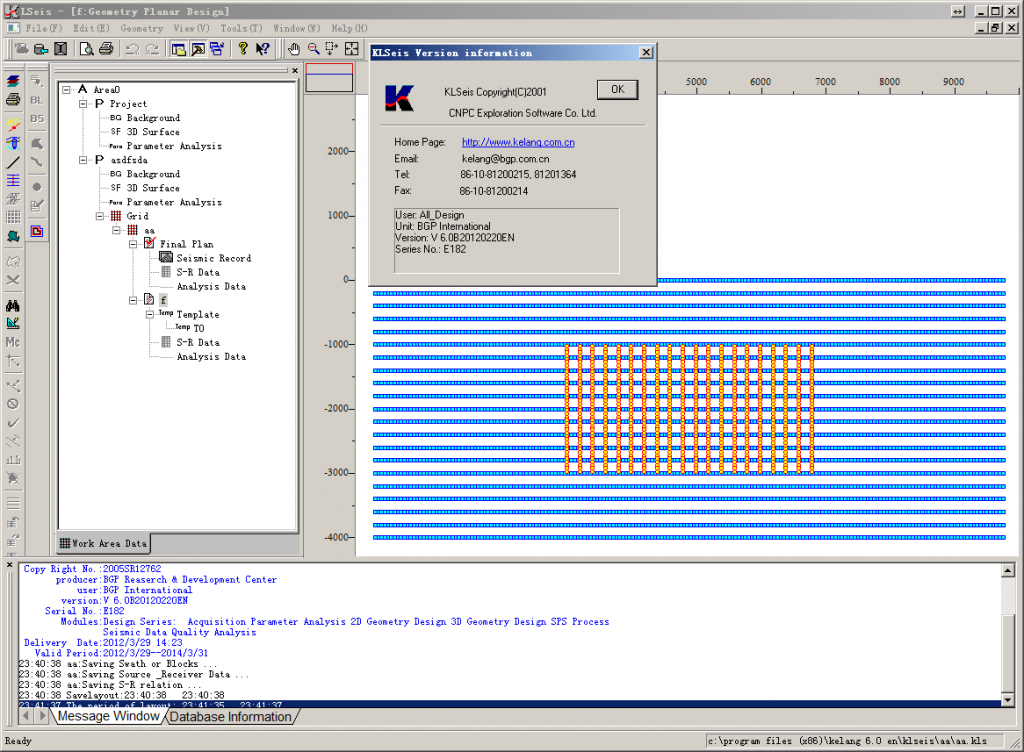Click the binoculars find icon

(13, 305)
